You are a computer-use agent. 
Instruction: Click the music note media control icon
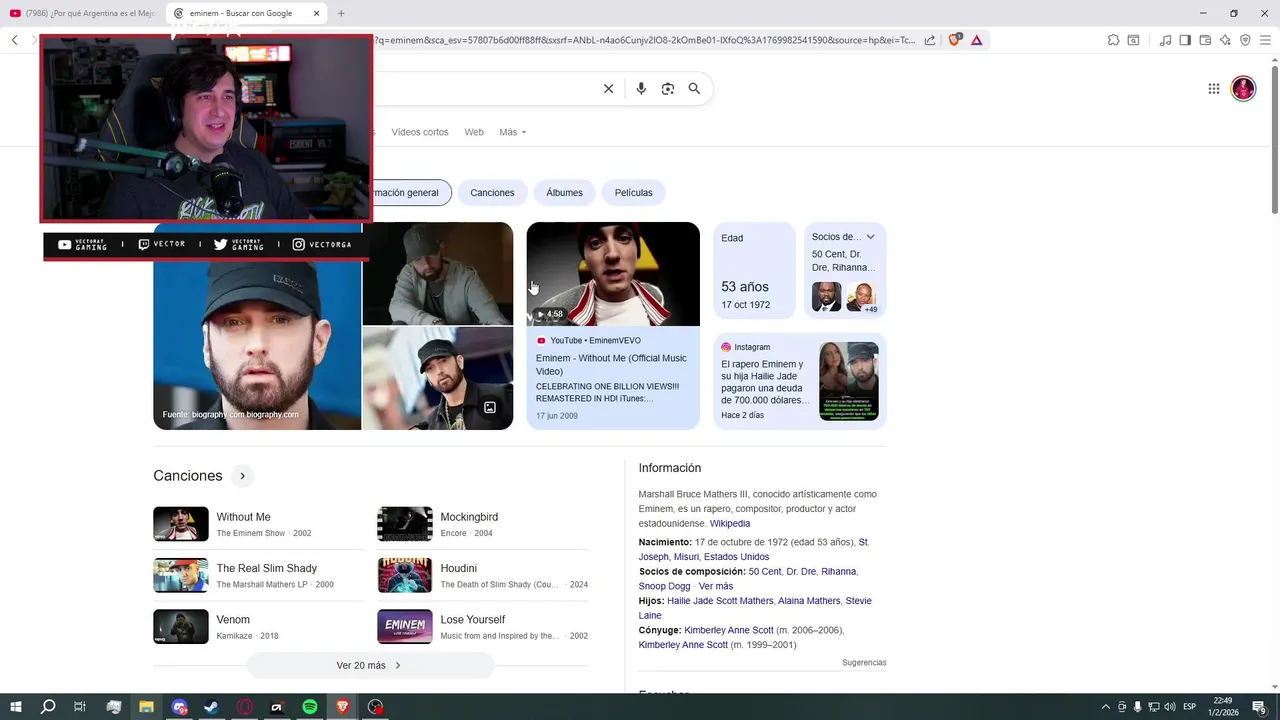(1165, 40)
